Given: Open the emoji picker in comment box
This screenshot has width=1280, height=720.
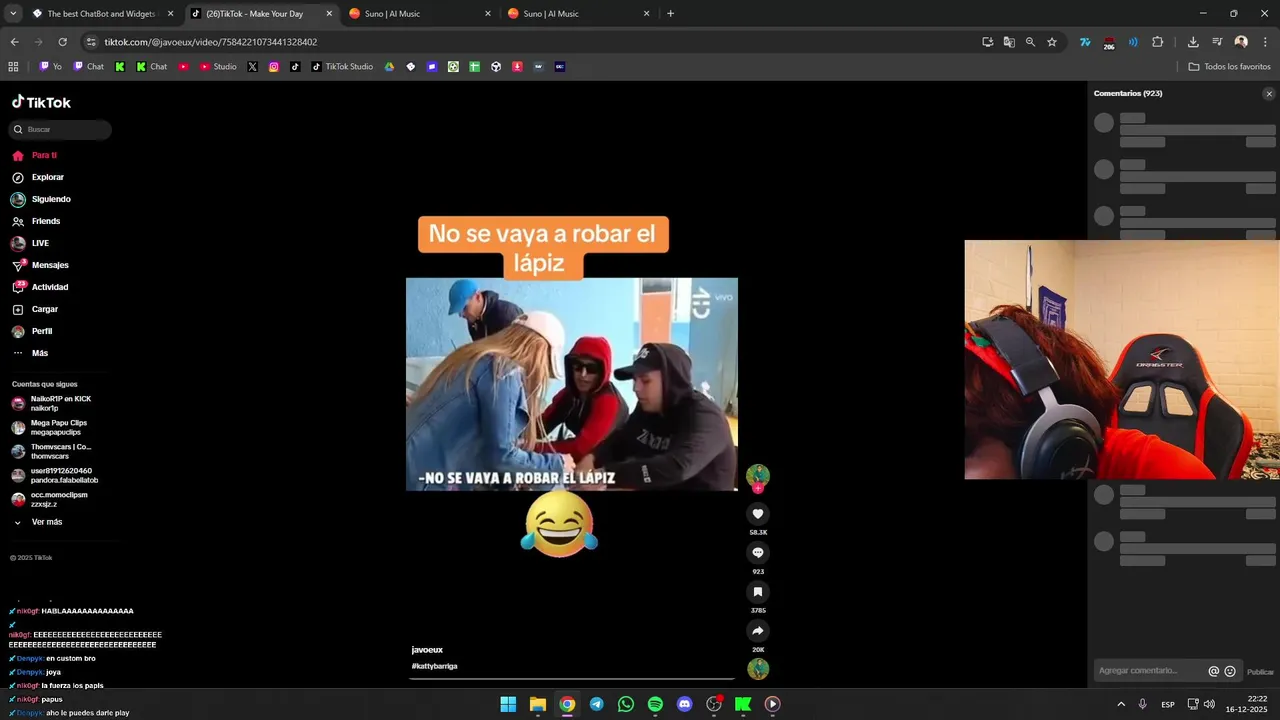Looking at the screenshot, I should (1230, 672).
